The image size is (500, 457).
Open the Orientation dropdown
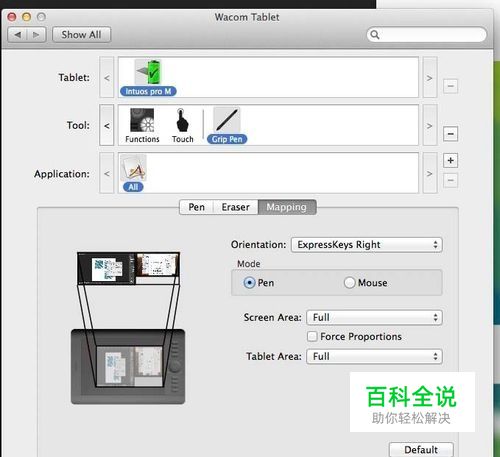tap(367, 245)
